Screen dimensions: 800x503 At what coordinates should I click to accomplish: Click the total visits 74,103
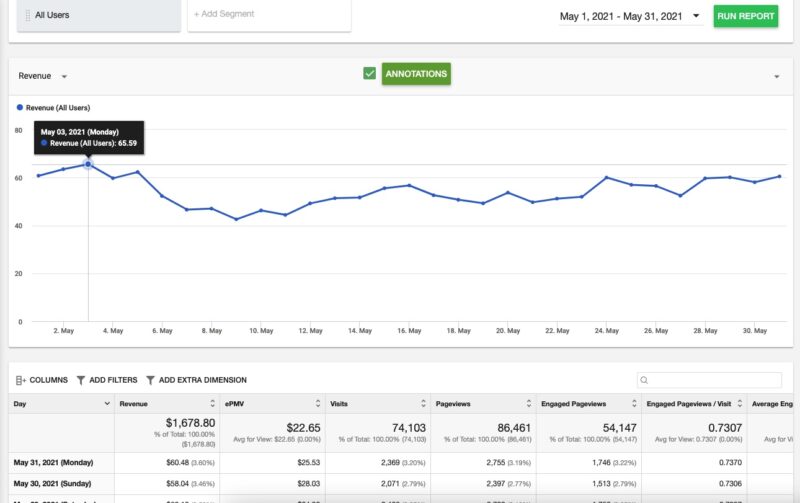[409, 428]
